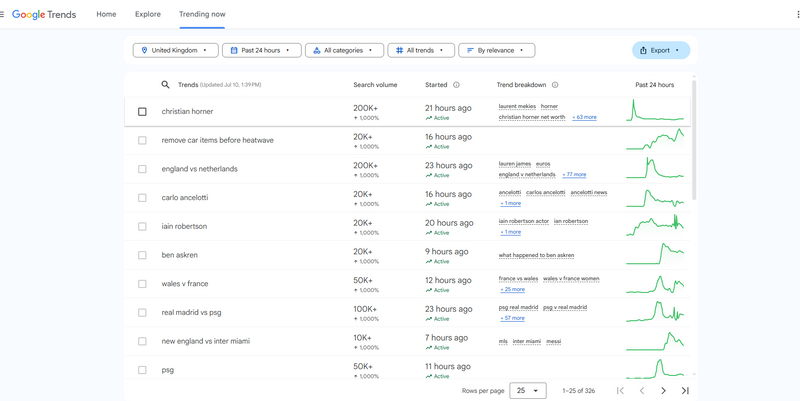The image size is (800, 401).
Task: Jump to the last page of results
Action: pyautogui.click(x=685, y=391)
